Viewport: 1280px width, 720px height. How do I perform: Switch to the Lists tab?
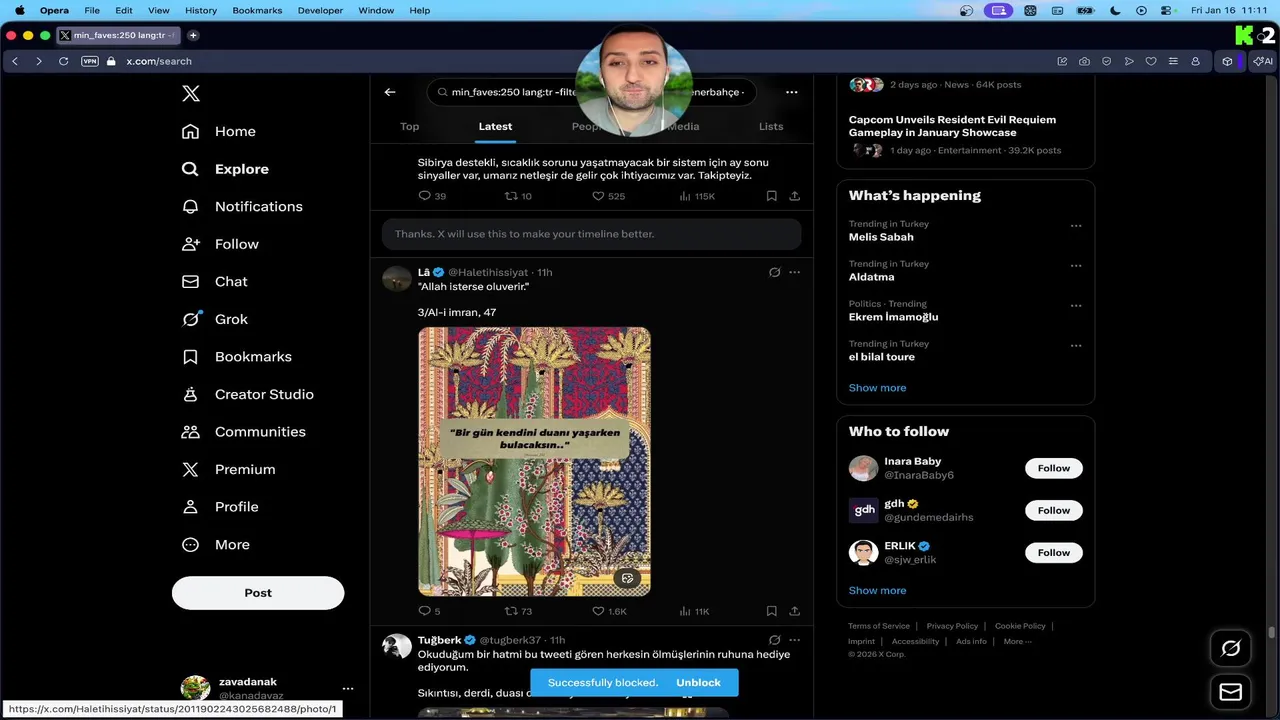point(771,126)
